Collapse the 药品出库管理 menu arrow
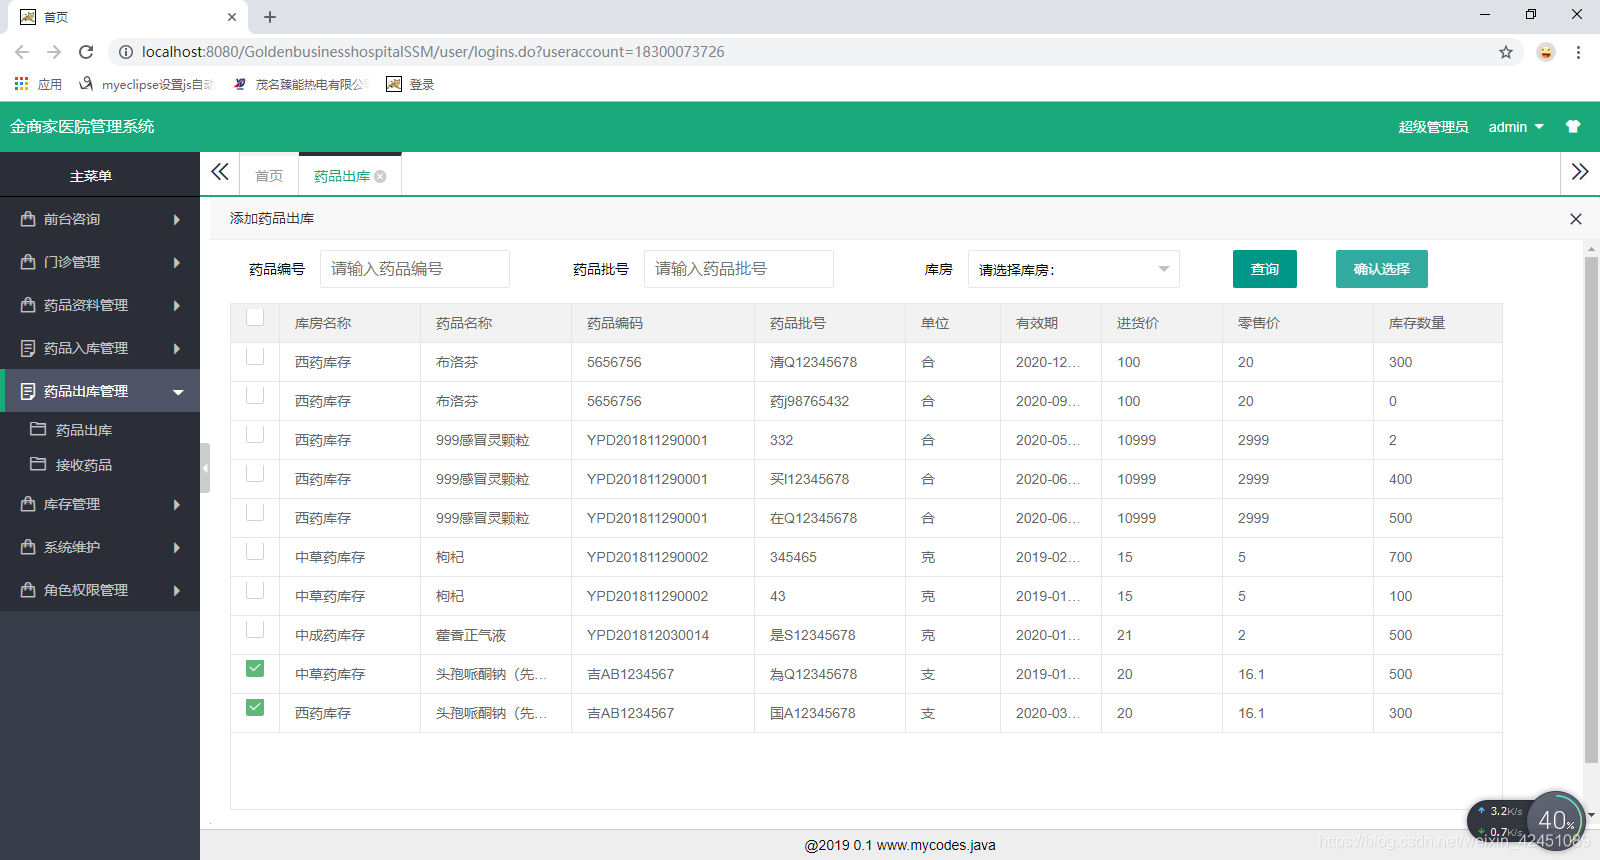This screenshot has width=1600, height=860. pyautogui.click(x=178, y=392)
